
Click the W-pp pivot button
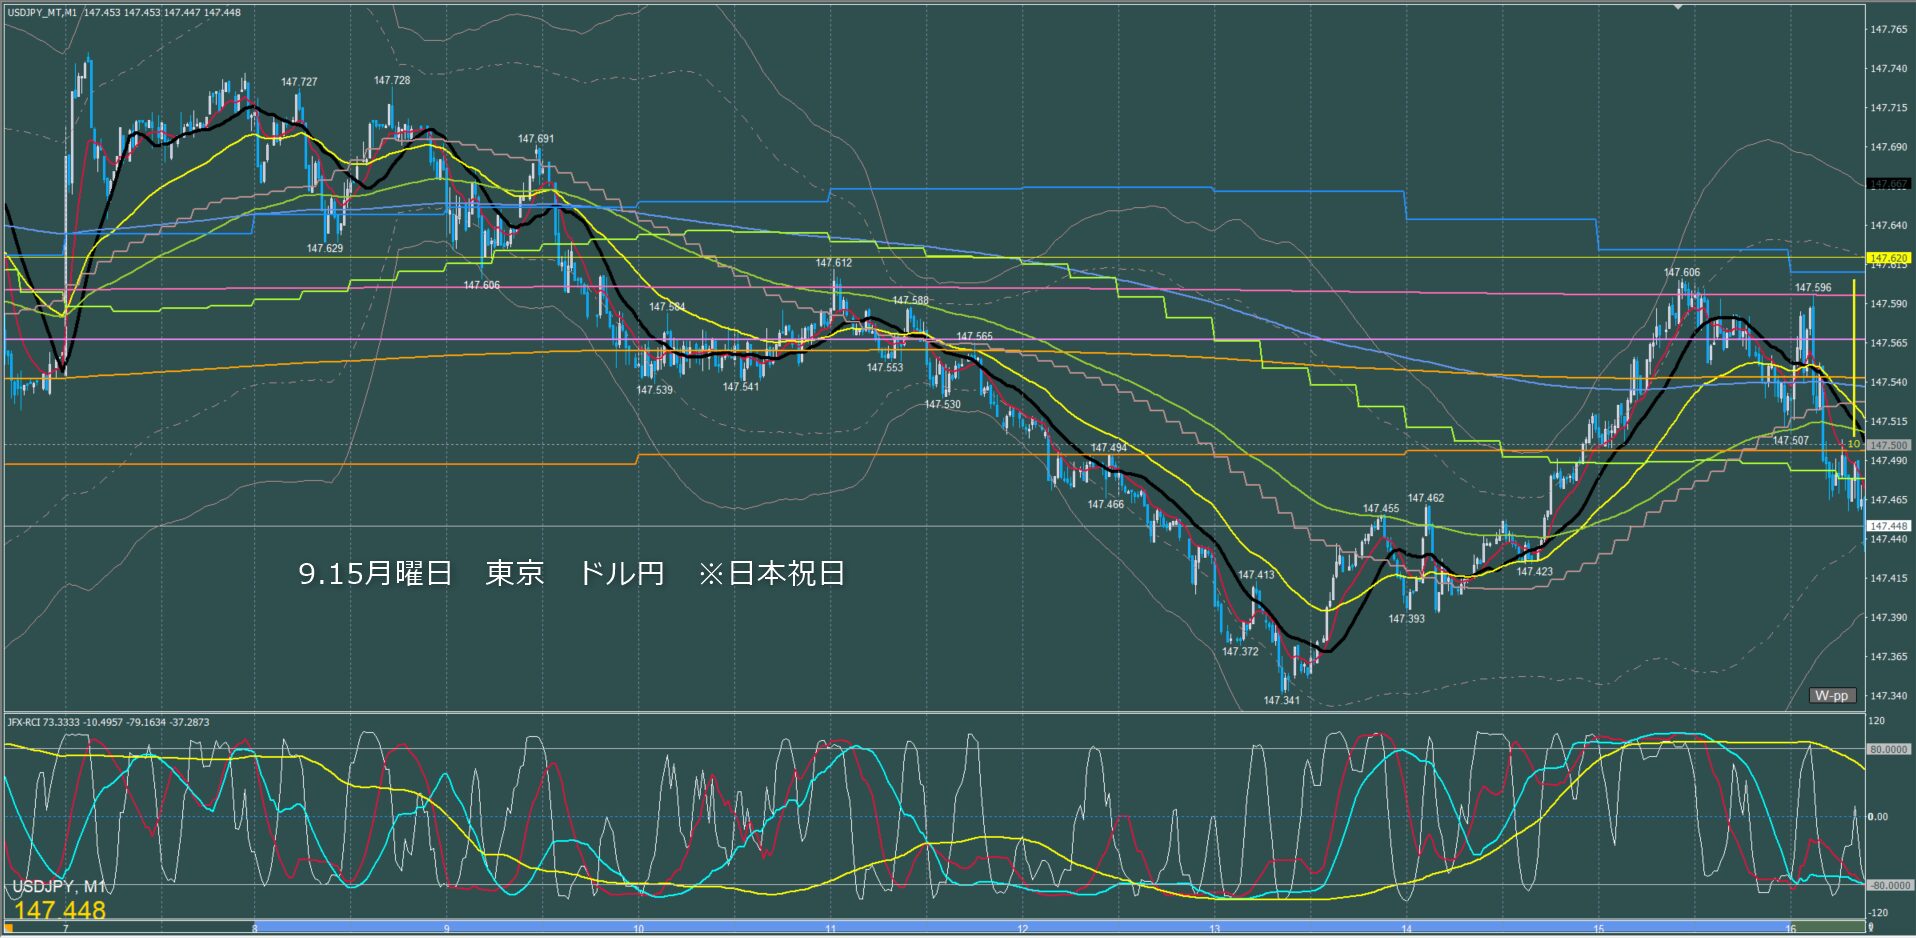click(1832, 695)
